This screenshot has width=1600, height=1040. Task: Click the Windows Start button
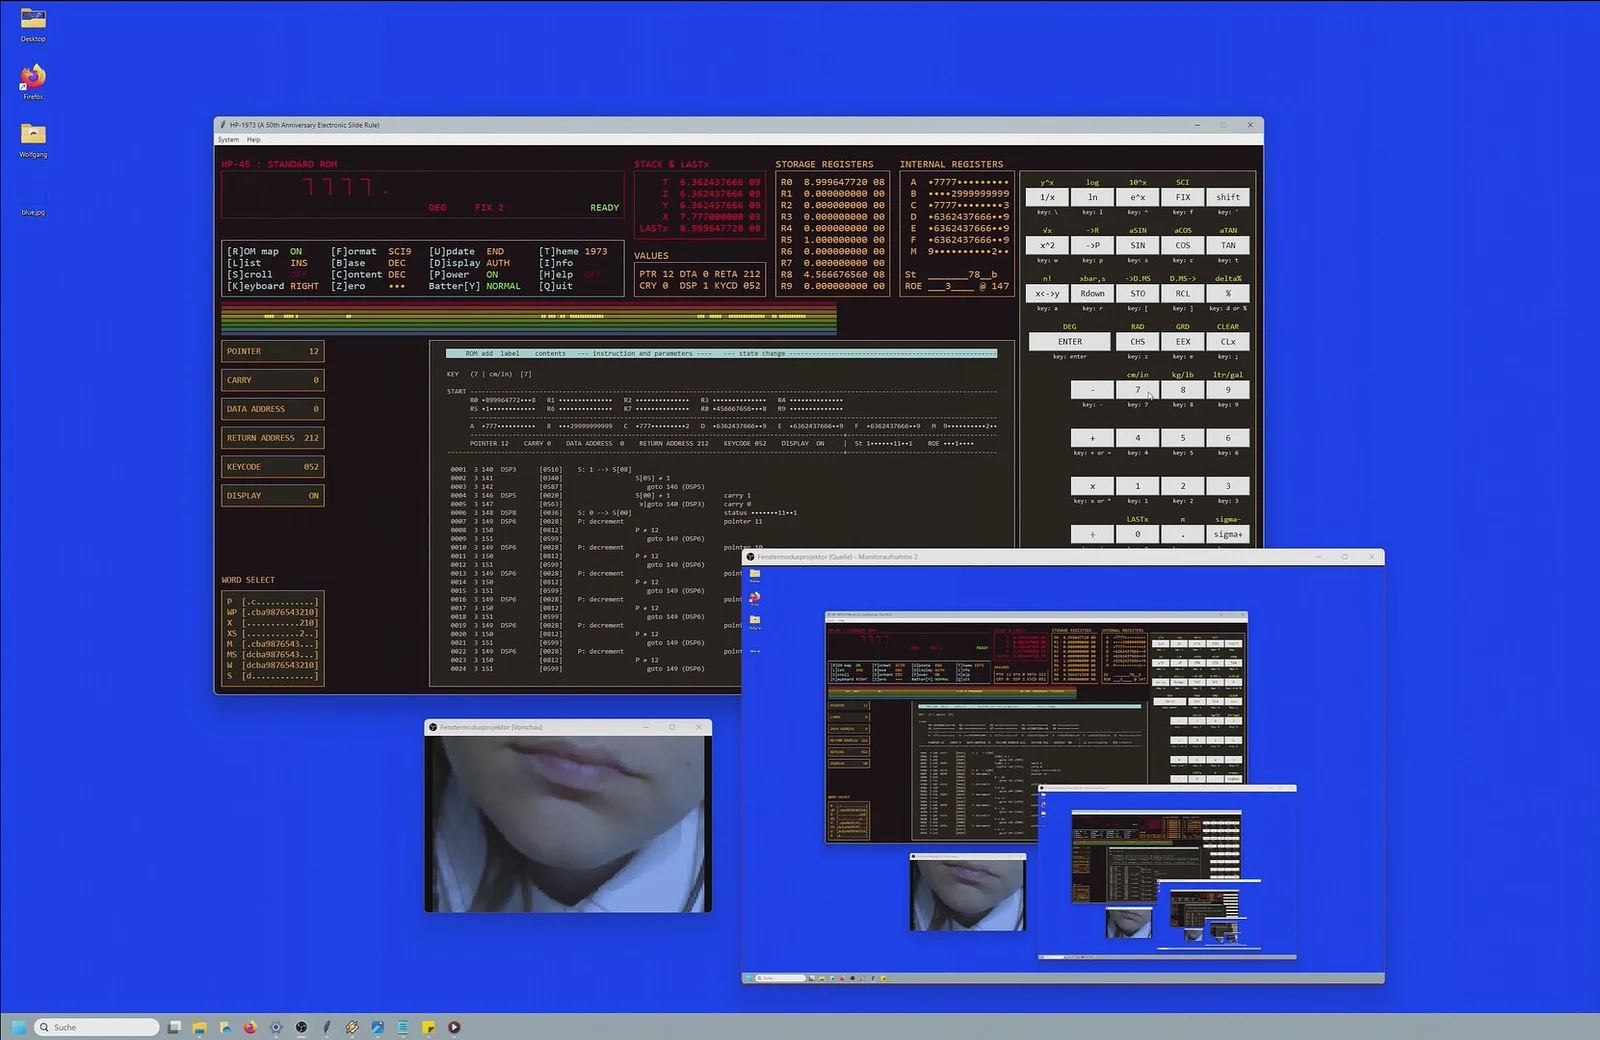tap(18, 1027)
